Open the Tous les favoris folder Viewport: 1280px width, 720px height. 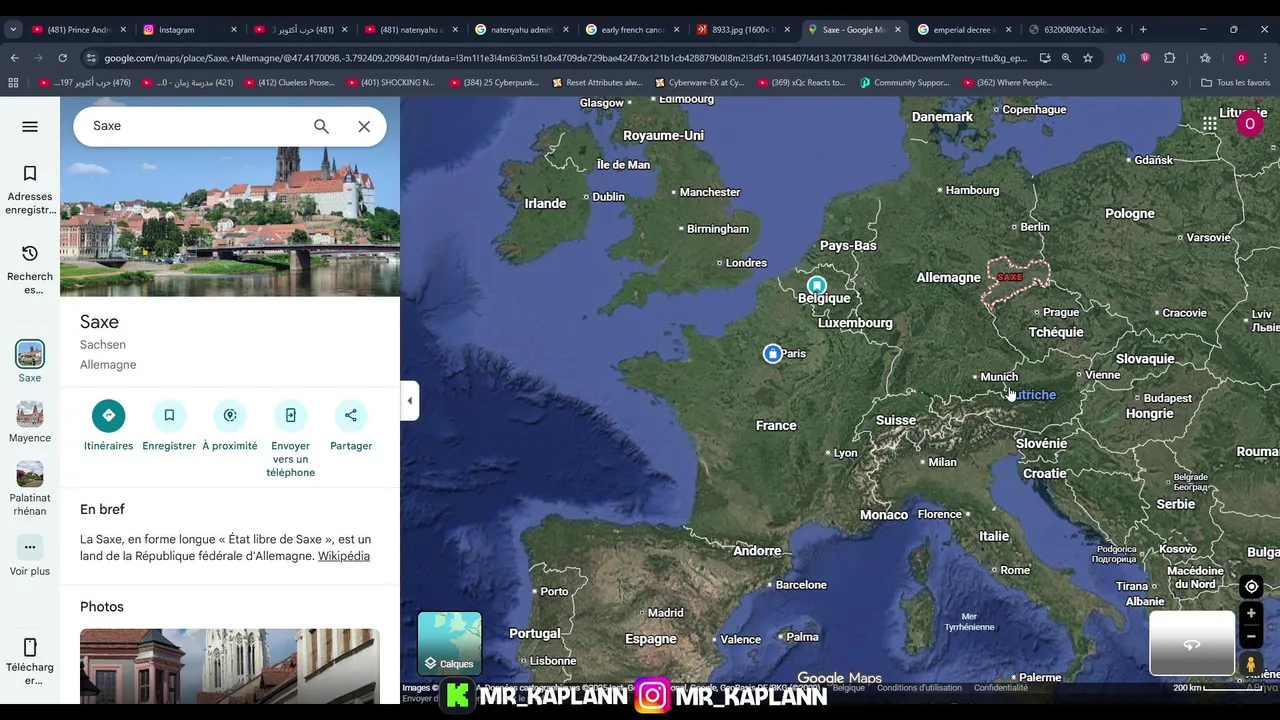[x=1236, y=83]
